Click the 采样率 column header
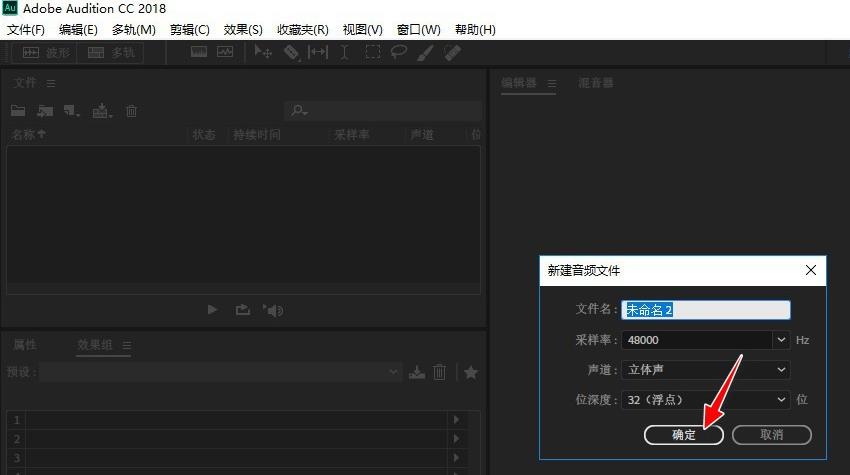Viewport: 850px width, 475px height. pos(352,134)
